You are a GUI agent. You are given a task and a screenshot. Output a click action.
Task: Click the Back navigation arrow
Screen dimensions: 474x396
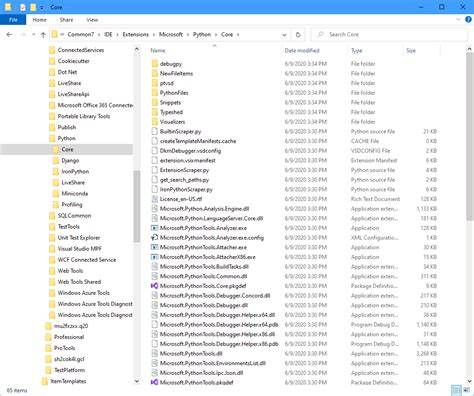9,35
